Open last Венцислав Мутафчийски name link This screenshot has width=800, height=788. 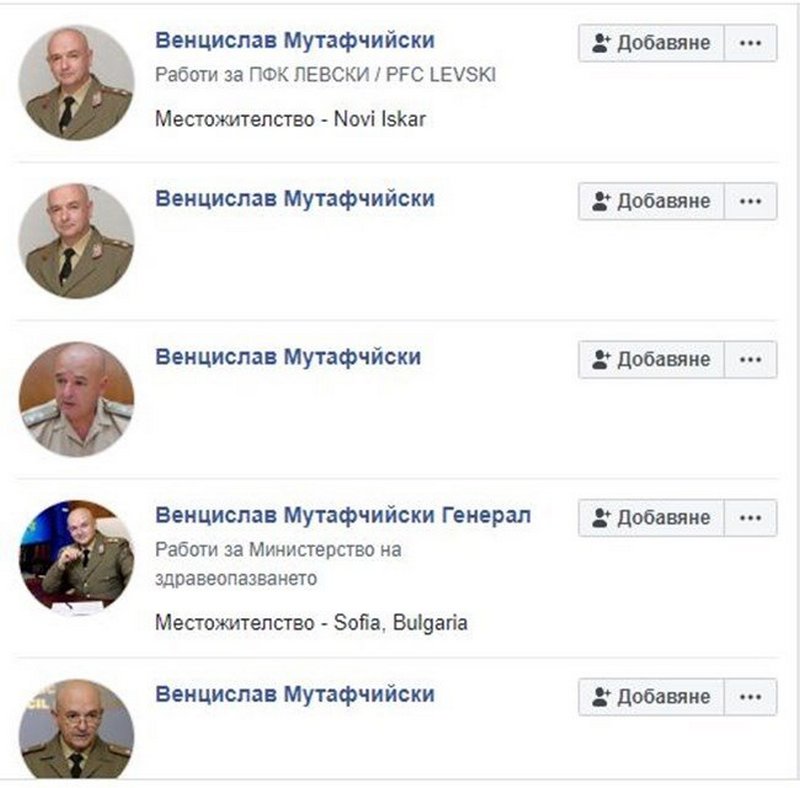coord(295,694)
